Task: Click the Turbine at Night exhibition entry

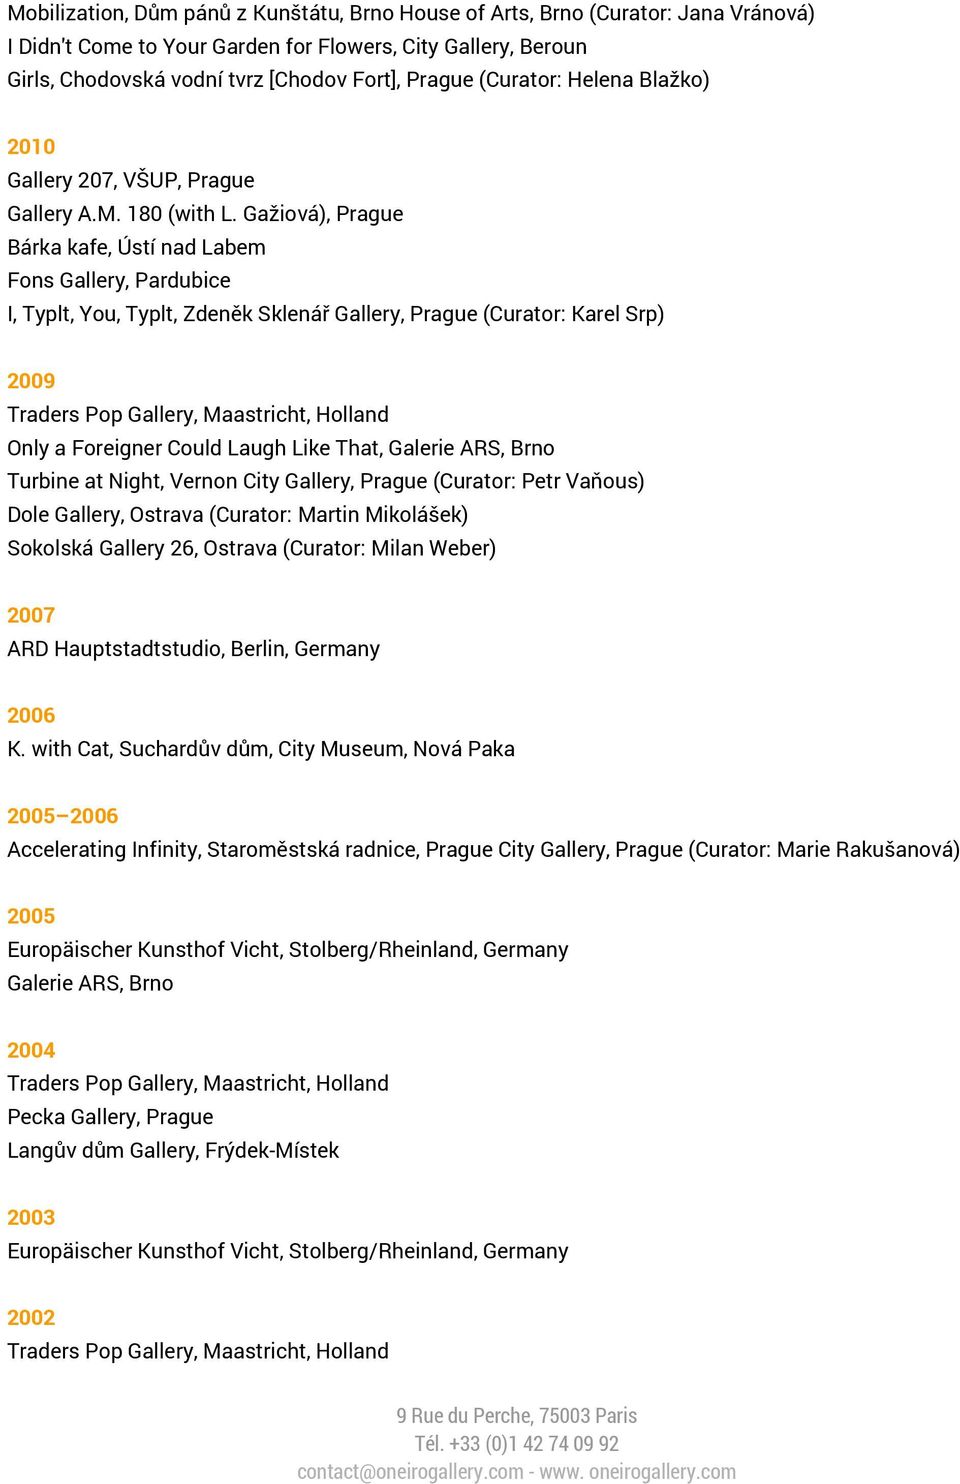Action: coord(325,482)
